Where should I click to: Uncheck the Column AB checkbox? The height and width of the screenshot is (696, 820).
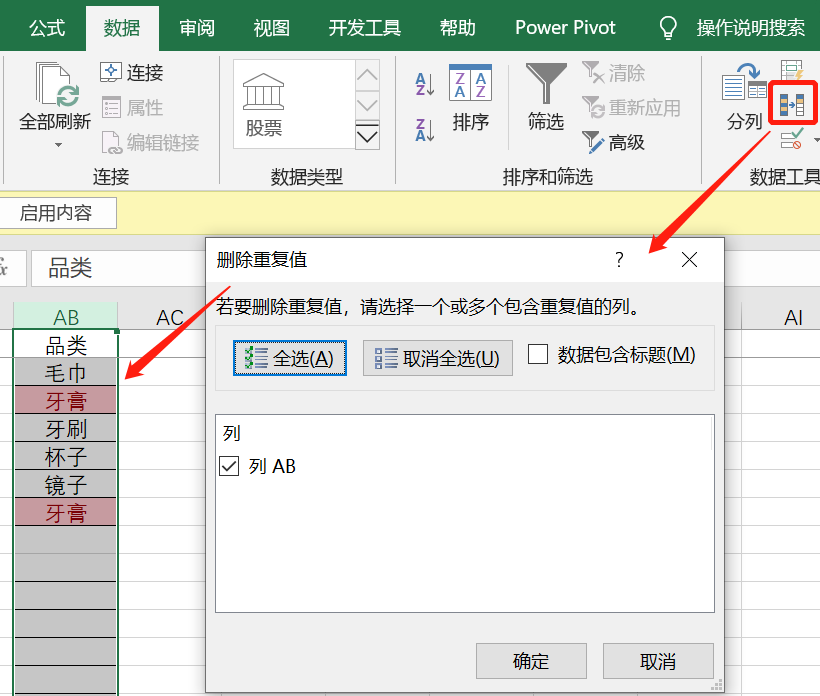(229, 466)
